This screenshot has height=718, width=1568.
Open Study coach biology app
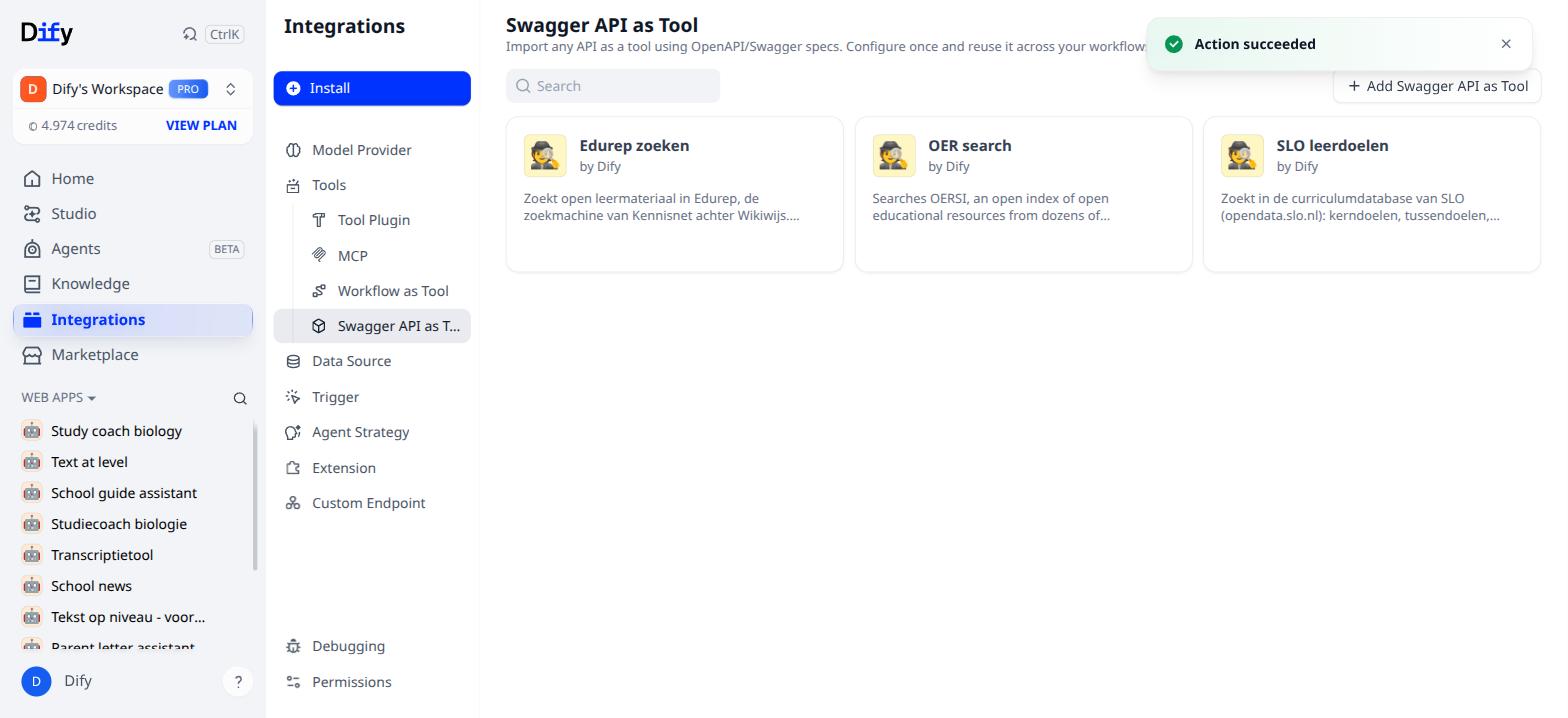coord(116,431)
